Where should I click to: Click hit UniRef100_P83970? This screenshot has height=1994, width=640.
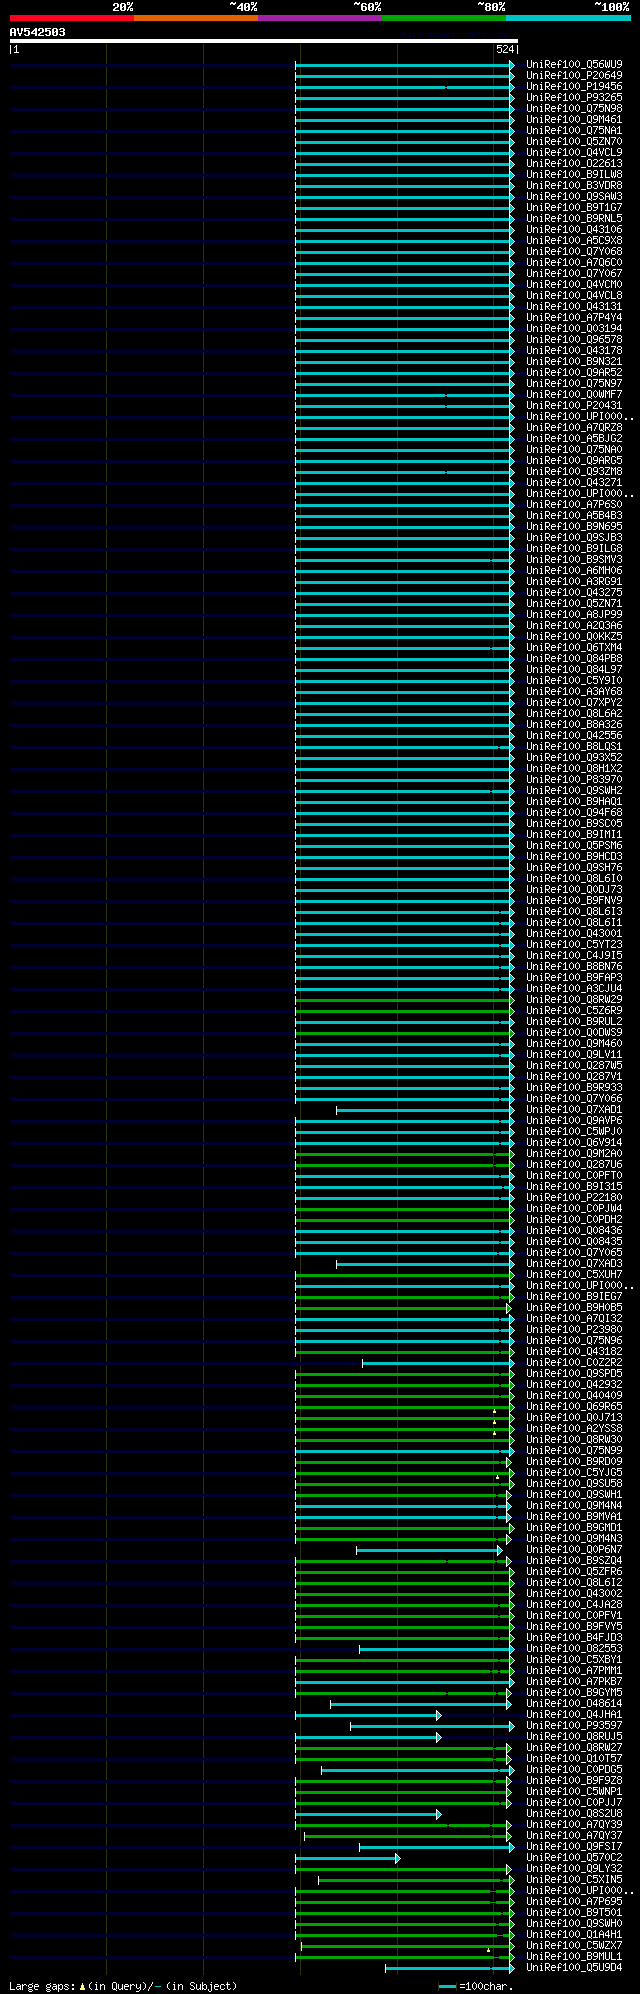click(574, 779)
